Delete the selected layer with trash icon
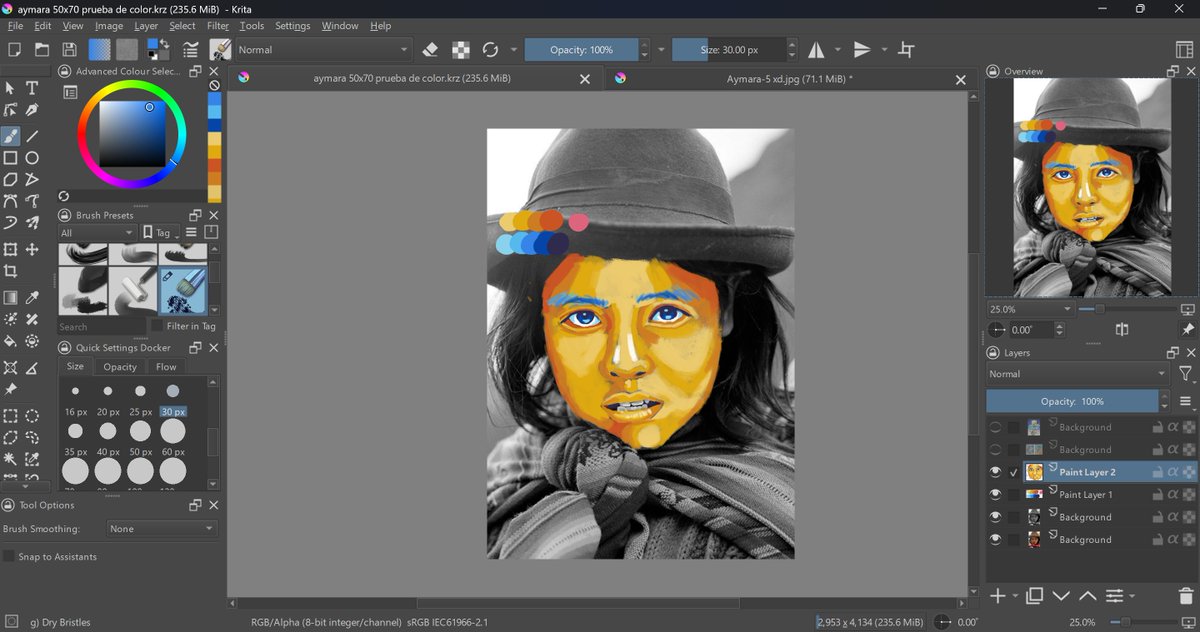The image size is (1200, 632). [1187, 596]
